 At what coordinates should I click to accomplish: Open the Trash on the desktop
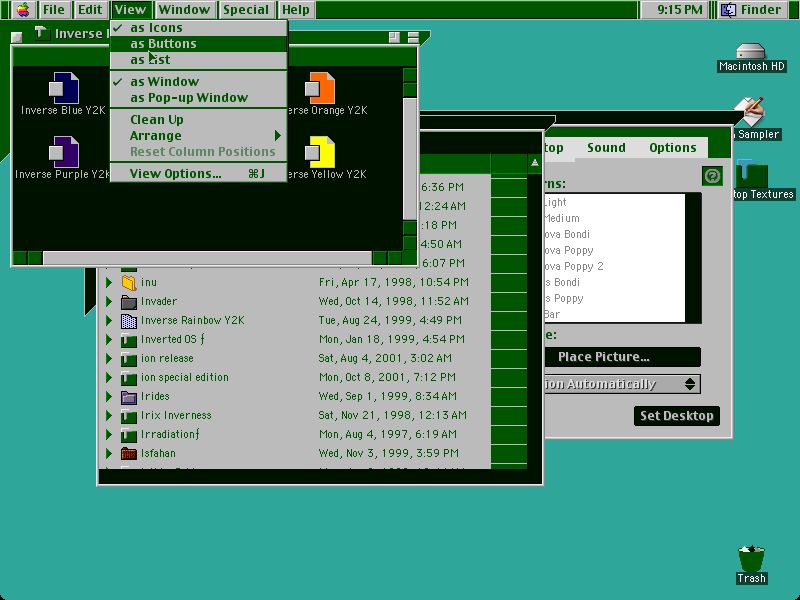[751, 559]
